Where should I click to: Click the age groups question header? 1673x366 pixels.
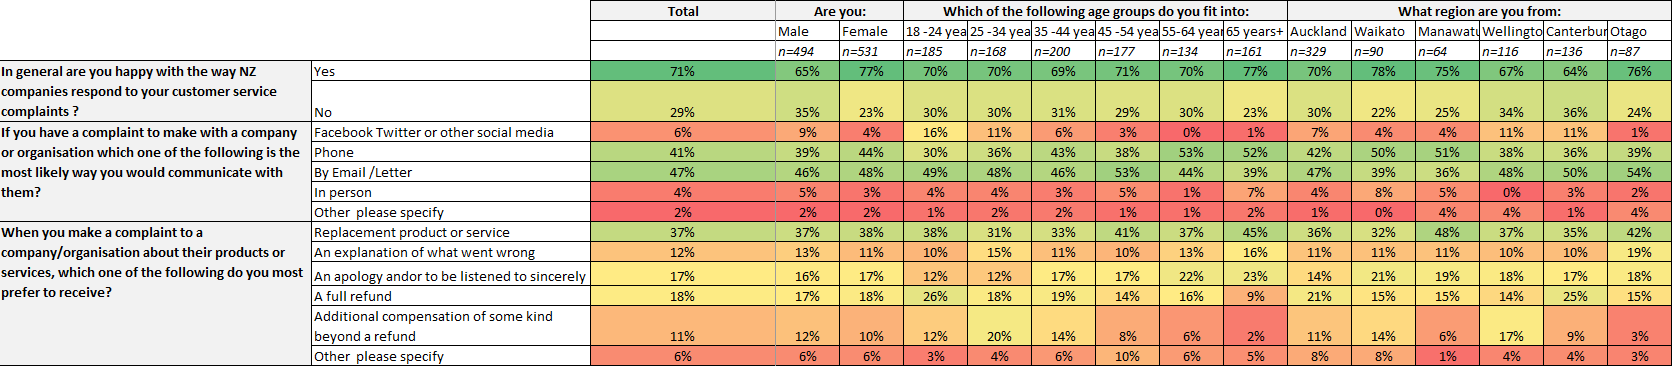1095,11
